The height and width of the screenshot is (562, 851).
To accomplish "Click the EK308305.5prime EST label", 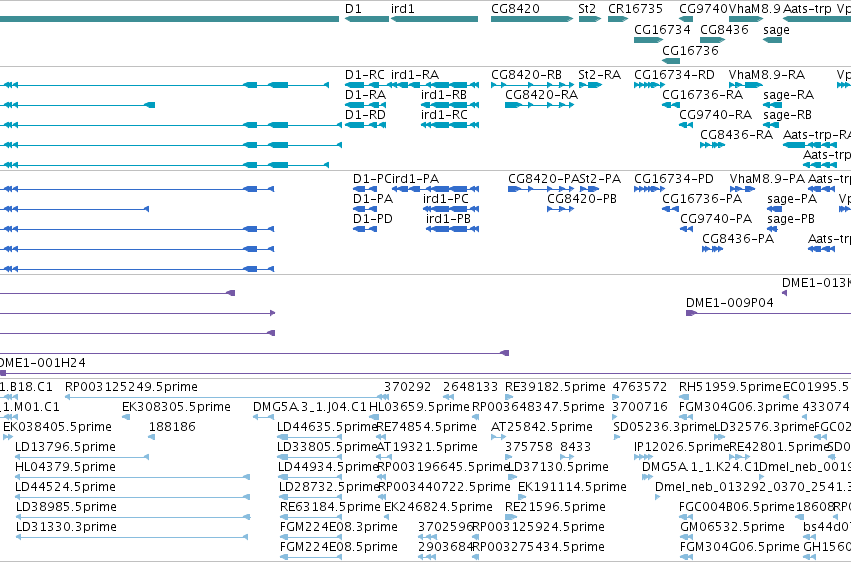I will pyautogui.click(x=176, y=407).
